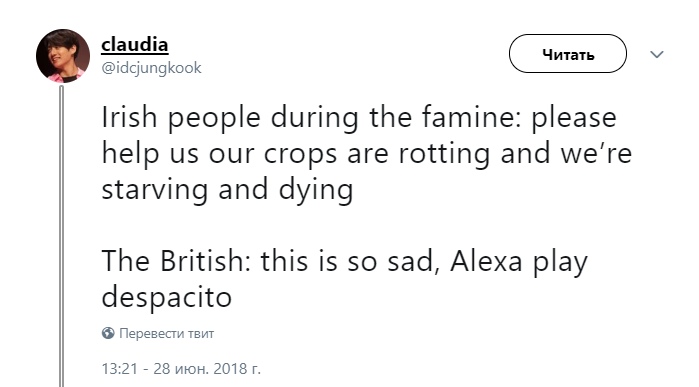699x387 pixels.
Task: Click the globe icon beside Перевести твит
Action: point(108,333)
